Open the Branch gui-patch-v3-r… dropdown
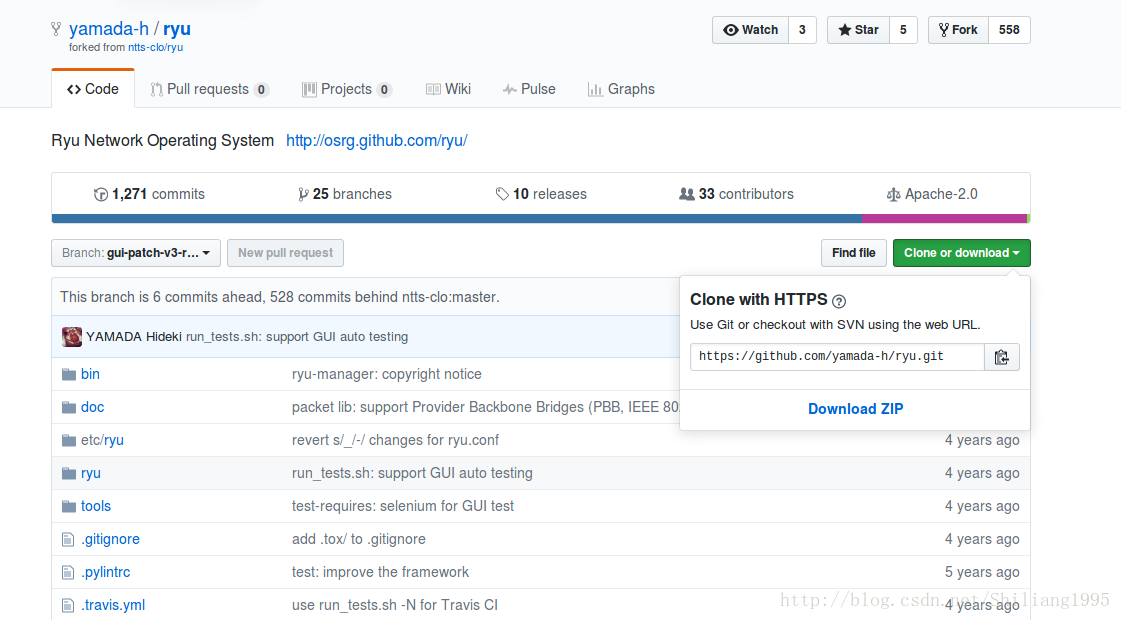This screenshot has height=620, width=1121. 136,253
